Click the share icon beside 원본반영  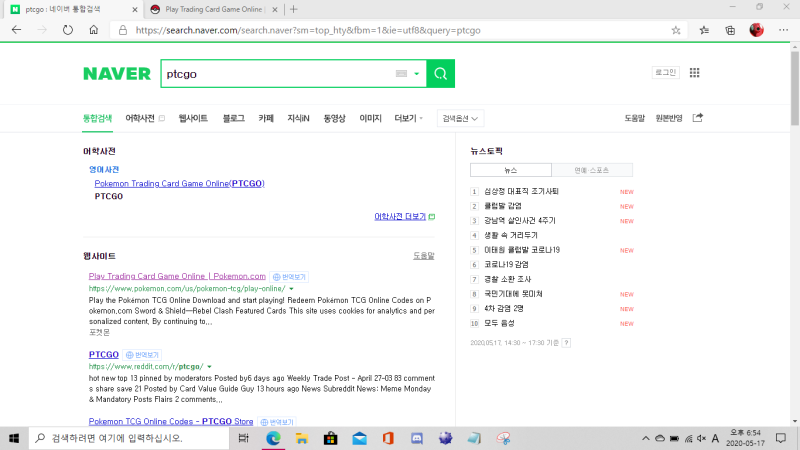tap(698, 118)
